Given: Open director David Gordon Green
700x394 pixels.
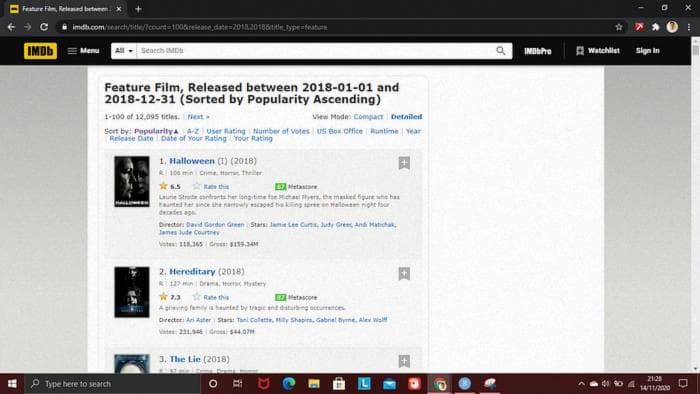Looking at the screenshot, I should pyautogui.click(x=215, y=224).
